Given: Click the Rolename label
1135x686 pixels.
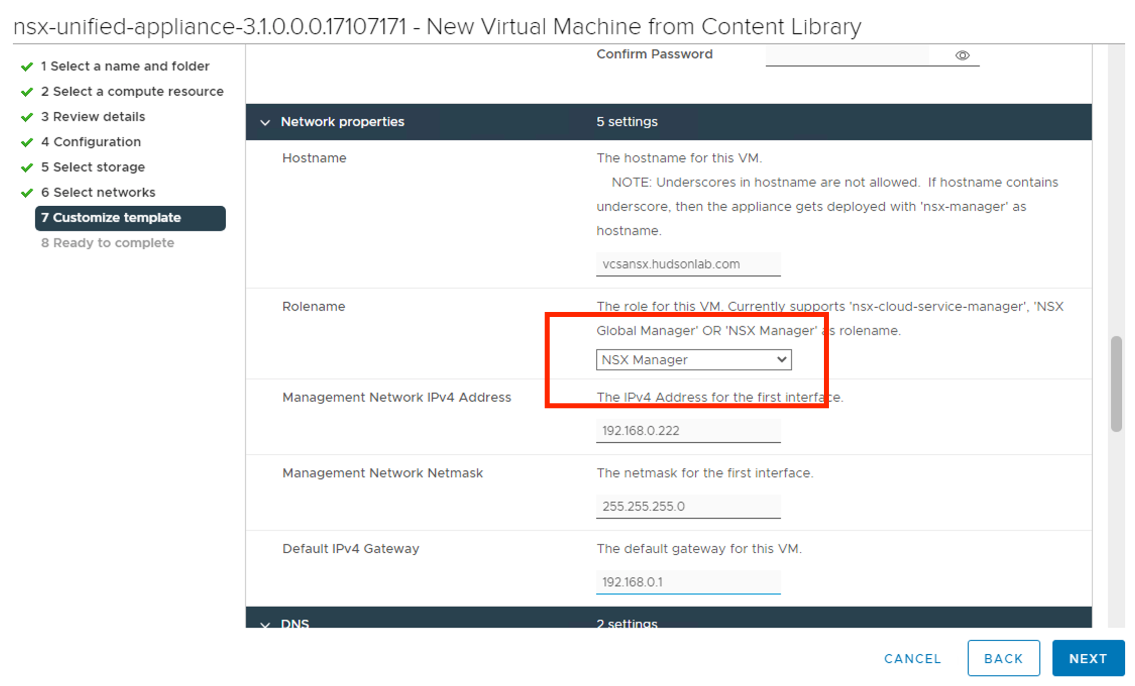Looking at the screenshot, I should tap(313, 306).
